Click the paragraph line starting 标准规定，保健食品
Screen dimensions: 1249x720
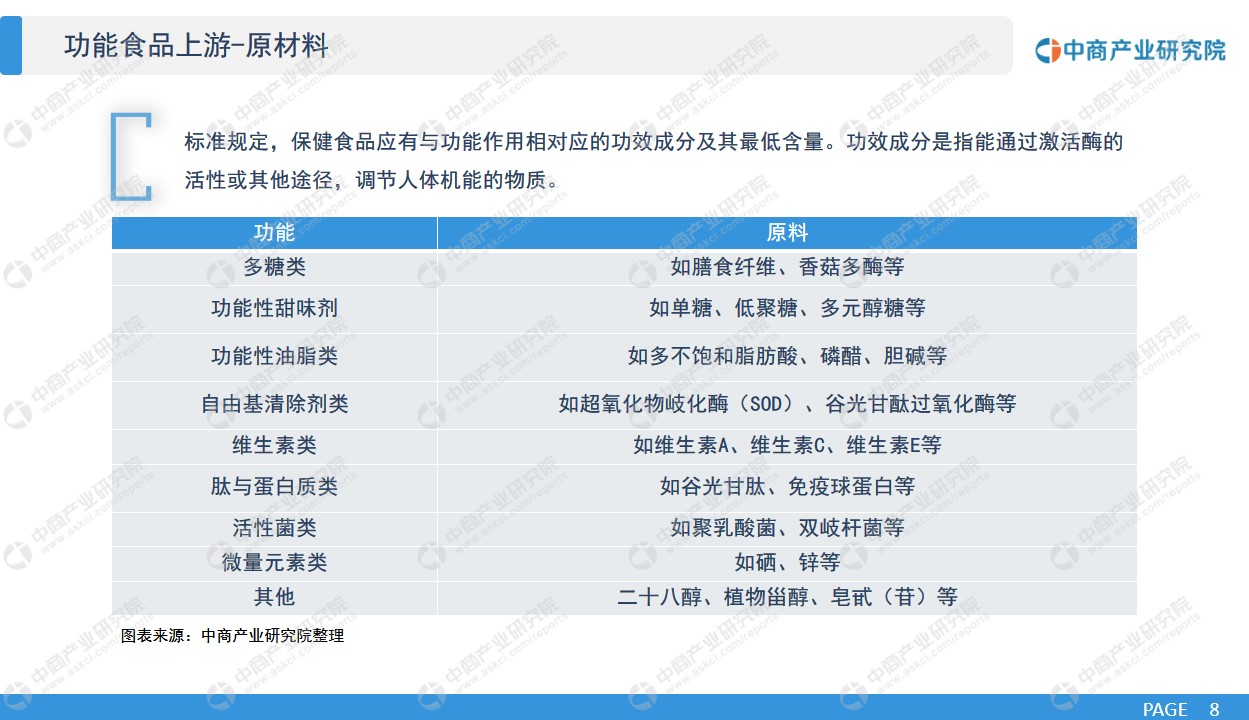[654, 142]
